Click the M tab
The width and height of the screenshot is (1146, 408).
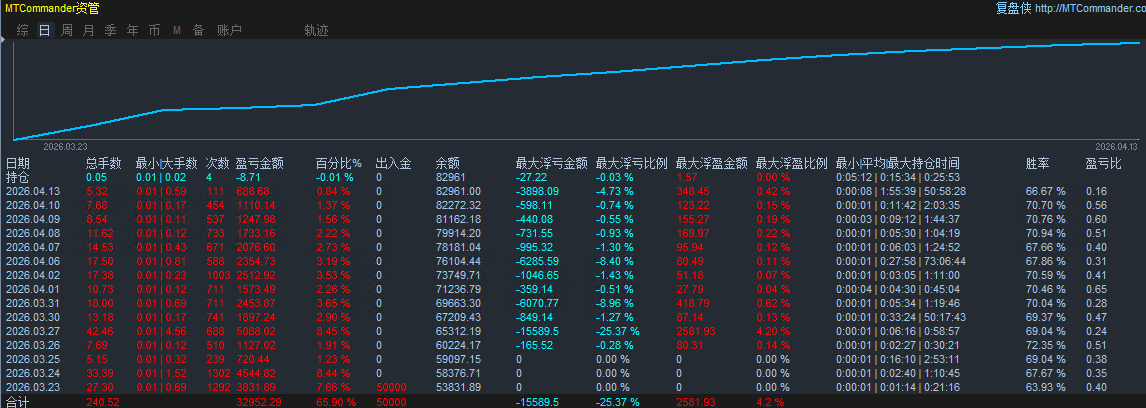tap(176, 30)
